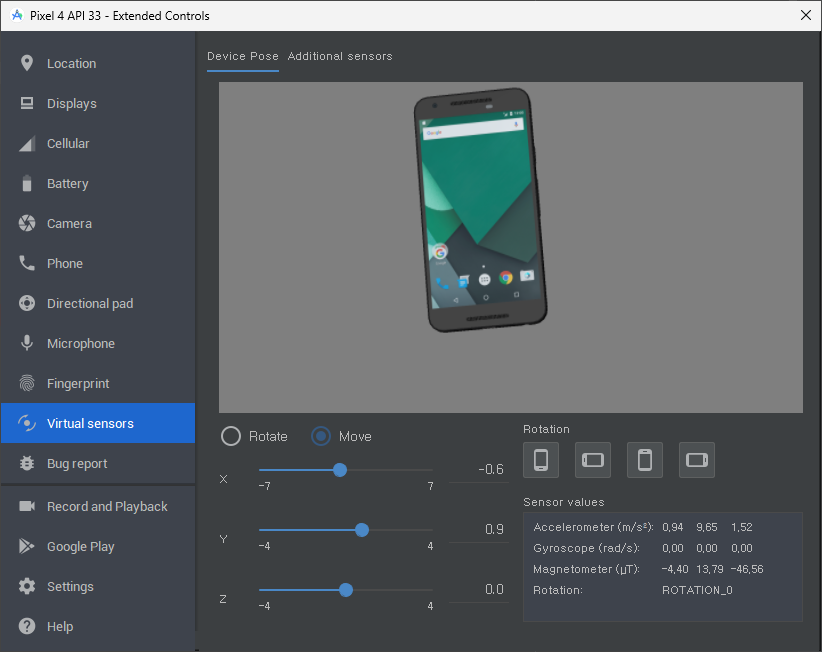Viewport: 822px width, 652px height.
Task: Open Record and Playback label
Action: pyautogui.click(x=107, y=507)
